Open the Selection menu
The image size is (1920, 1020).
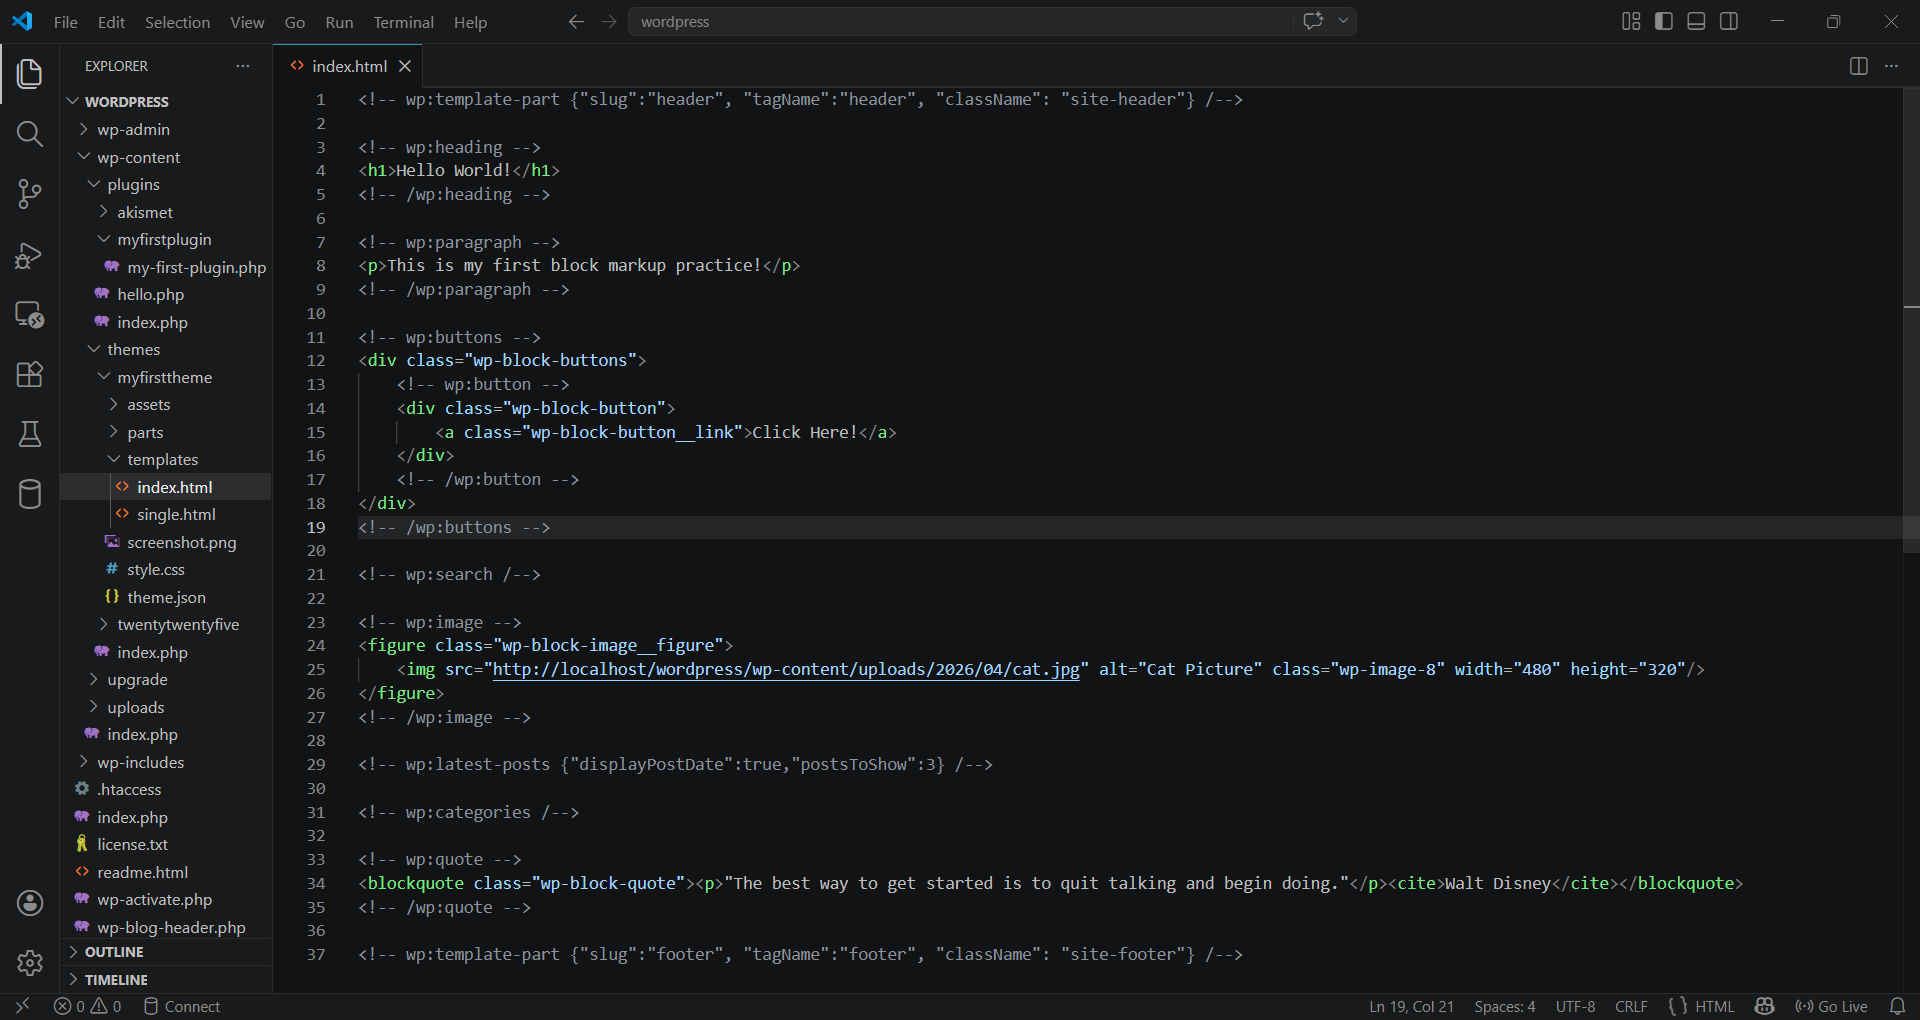177,22
